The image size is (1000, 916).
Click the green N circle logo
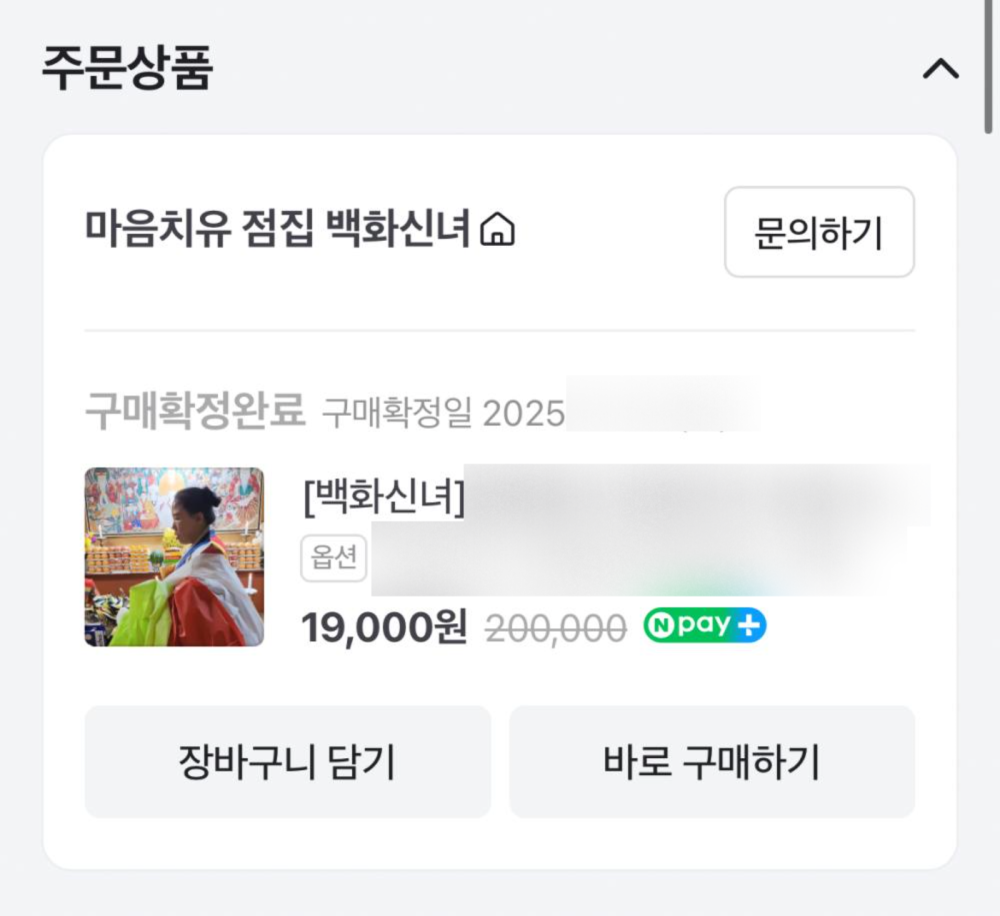660,625
